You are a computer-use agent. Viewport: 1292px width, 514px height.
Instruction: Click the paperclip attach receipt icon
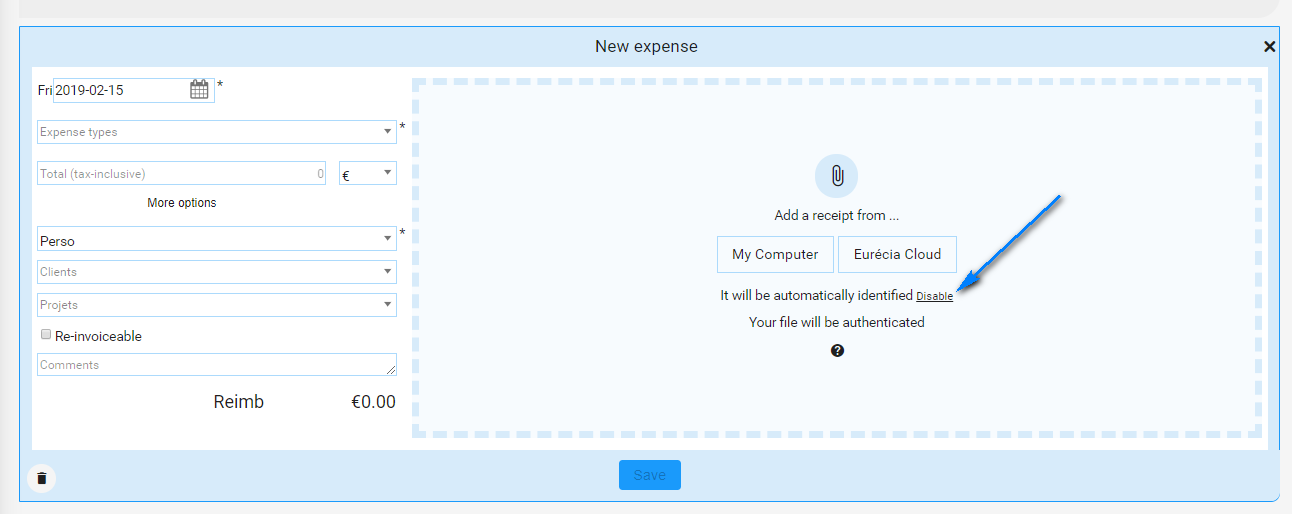coord(837,176)
